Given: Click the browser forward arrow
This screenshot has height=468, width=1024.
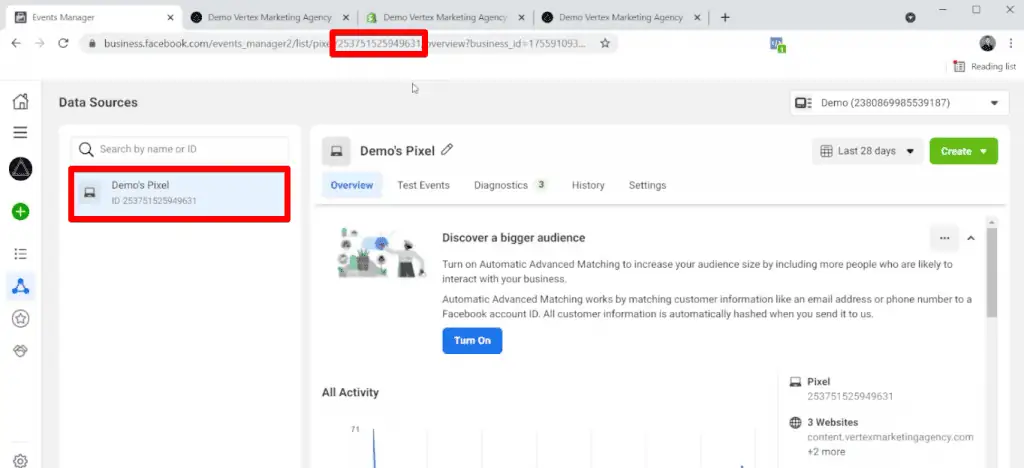Looking at the screenshot, I should click(x=40, y=43).
